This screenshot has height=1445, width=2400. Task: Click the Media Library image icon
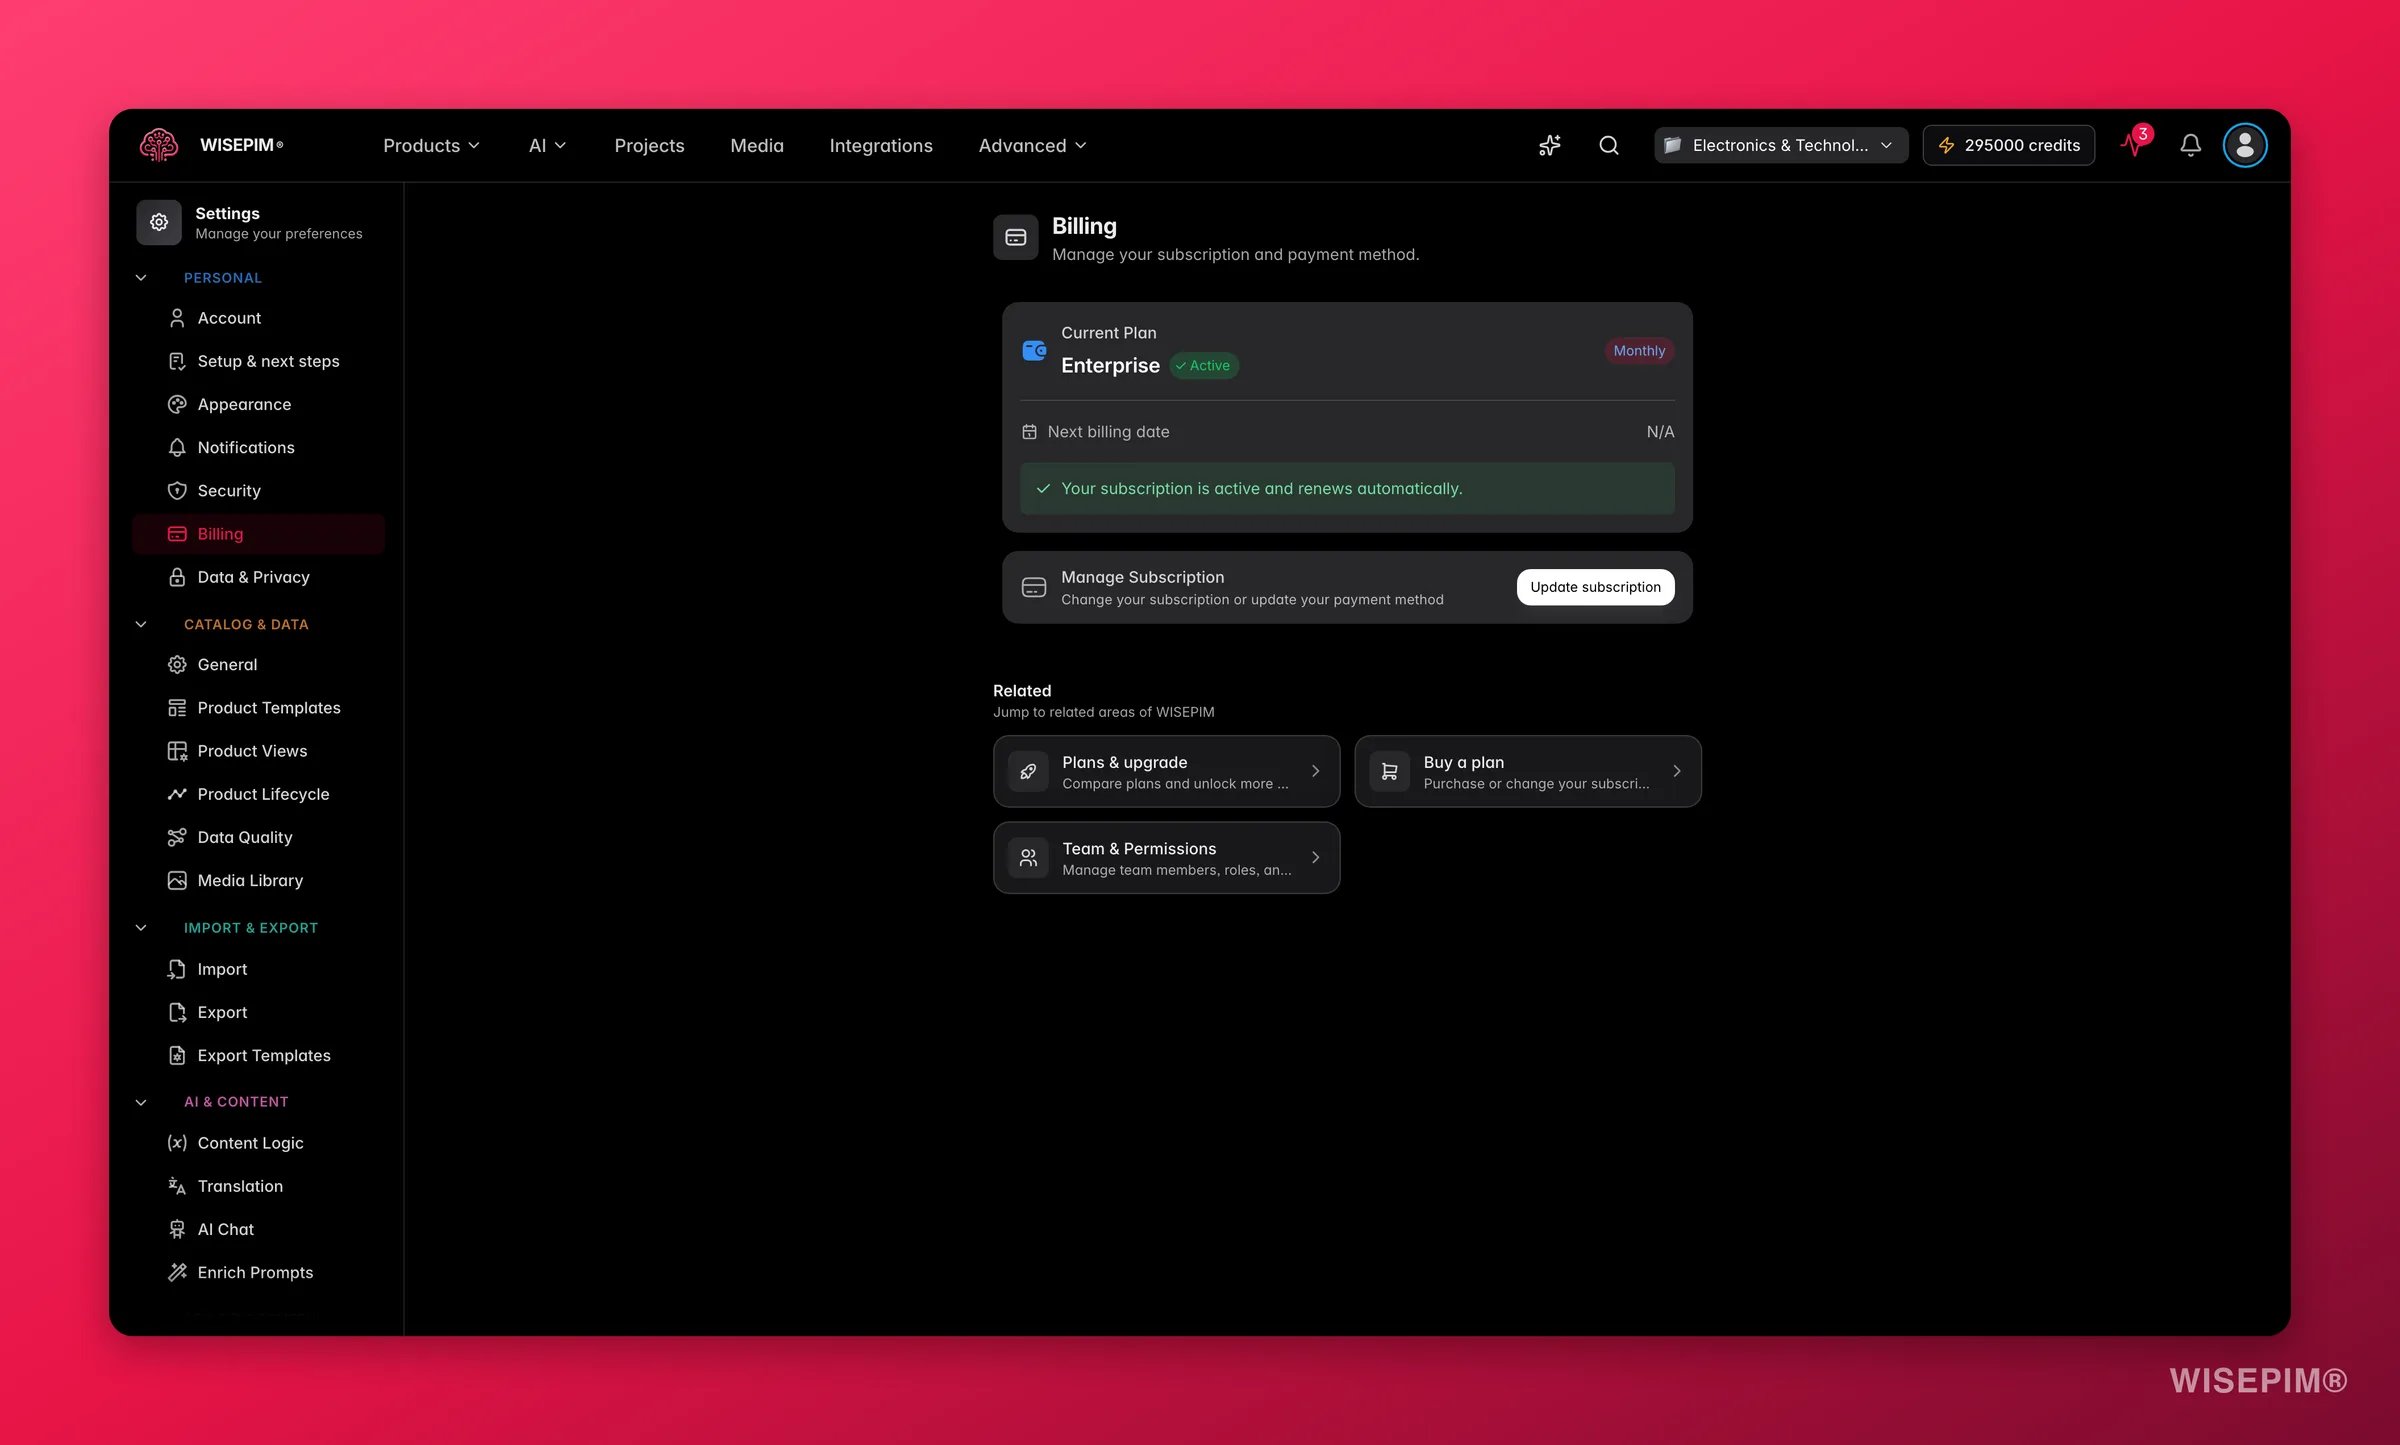click(177, 880)
